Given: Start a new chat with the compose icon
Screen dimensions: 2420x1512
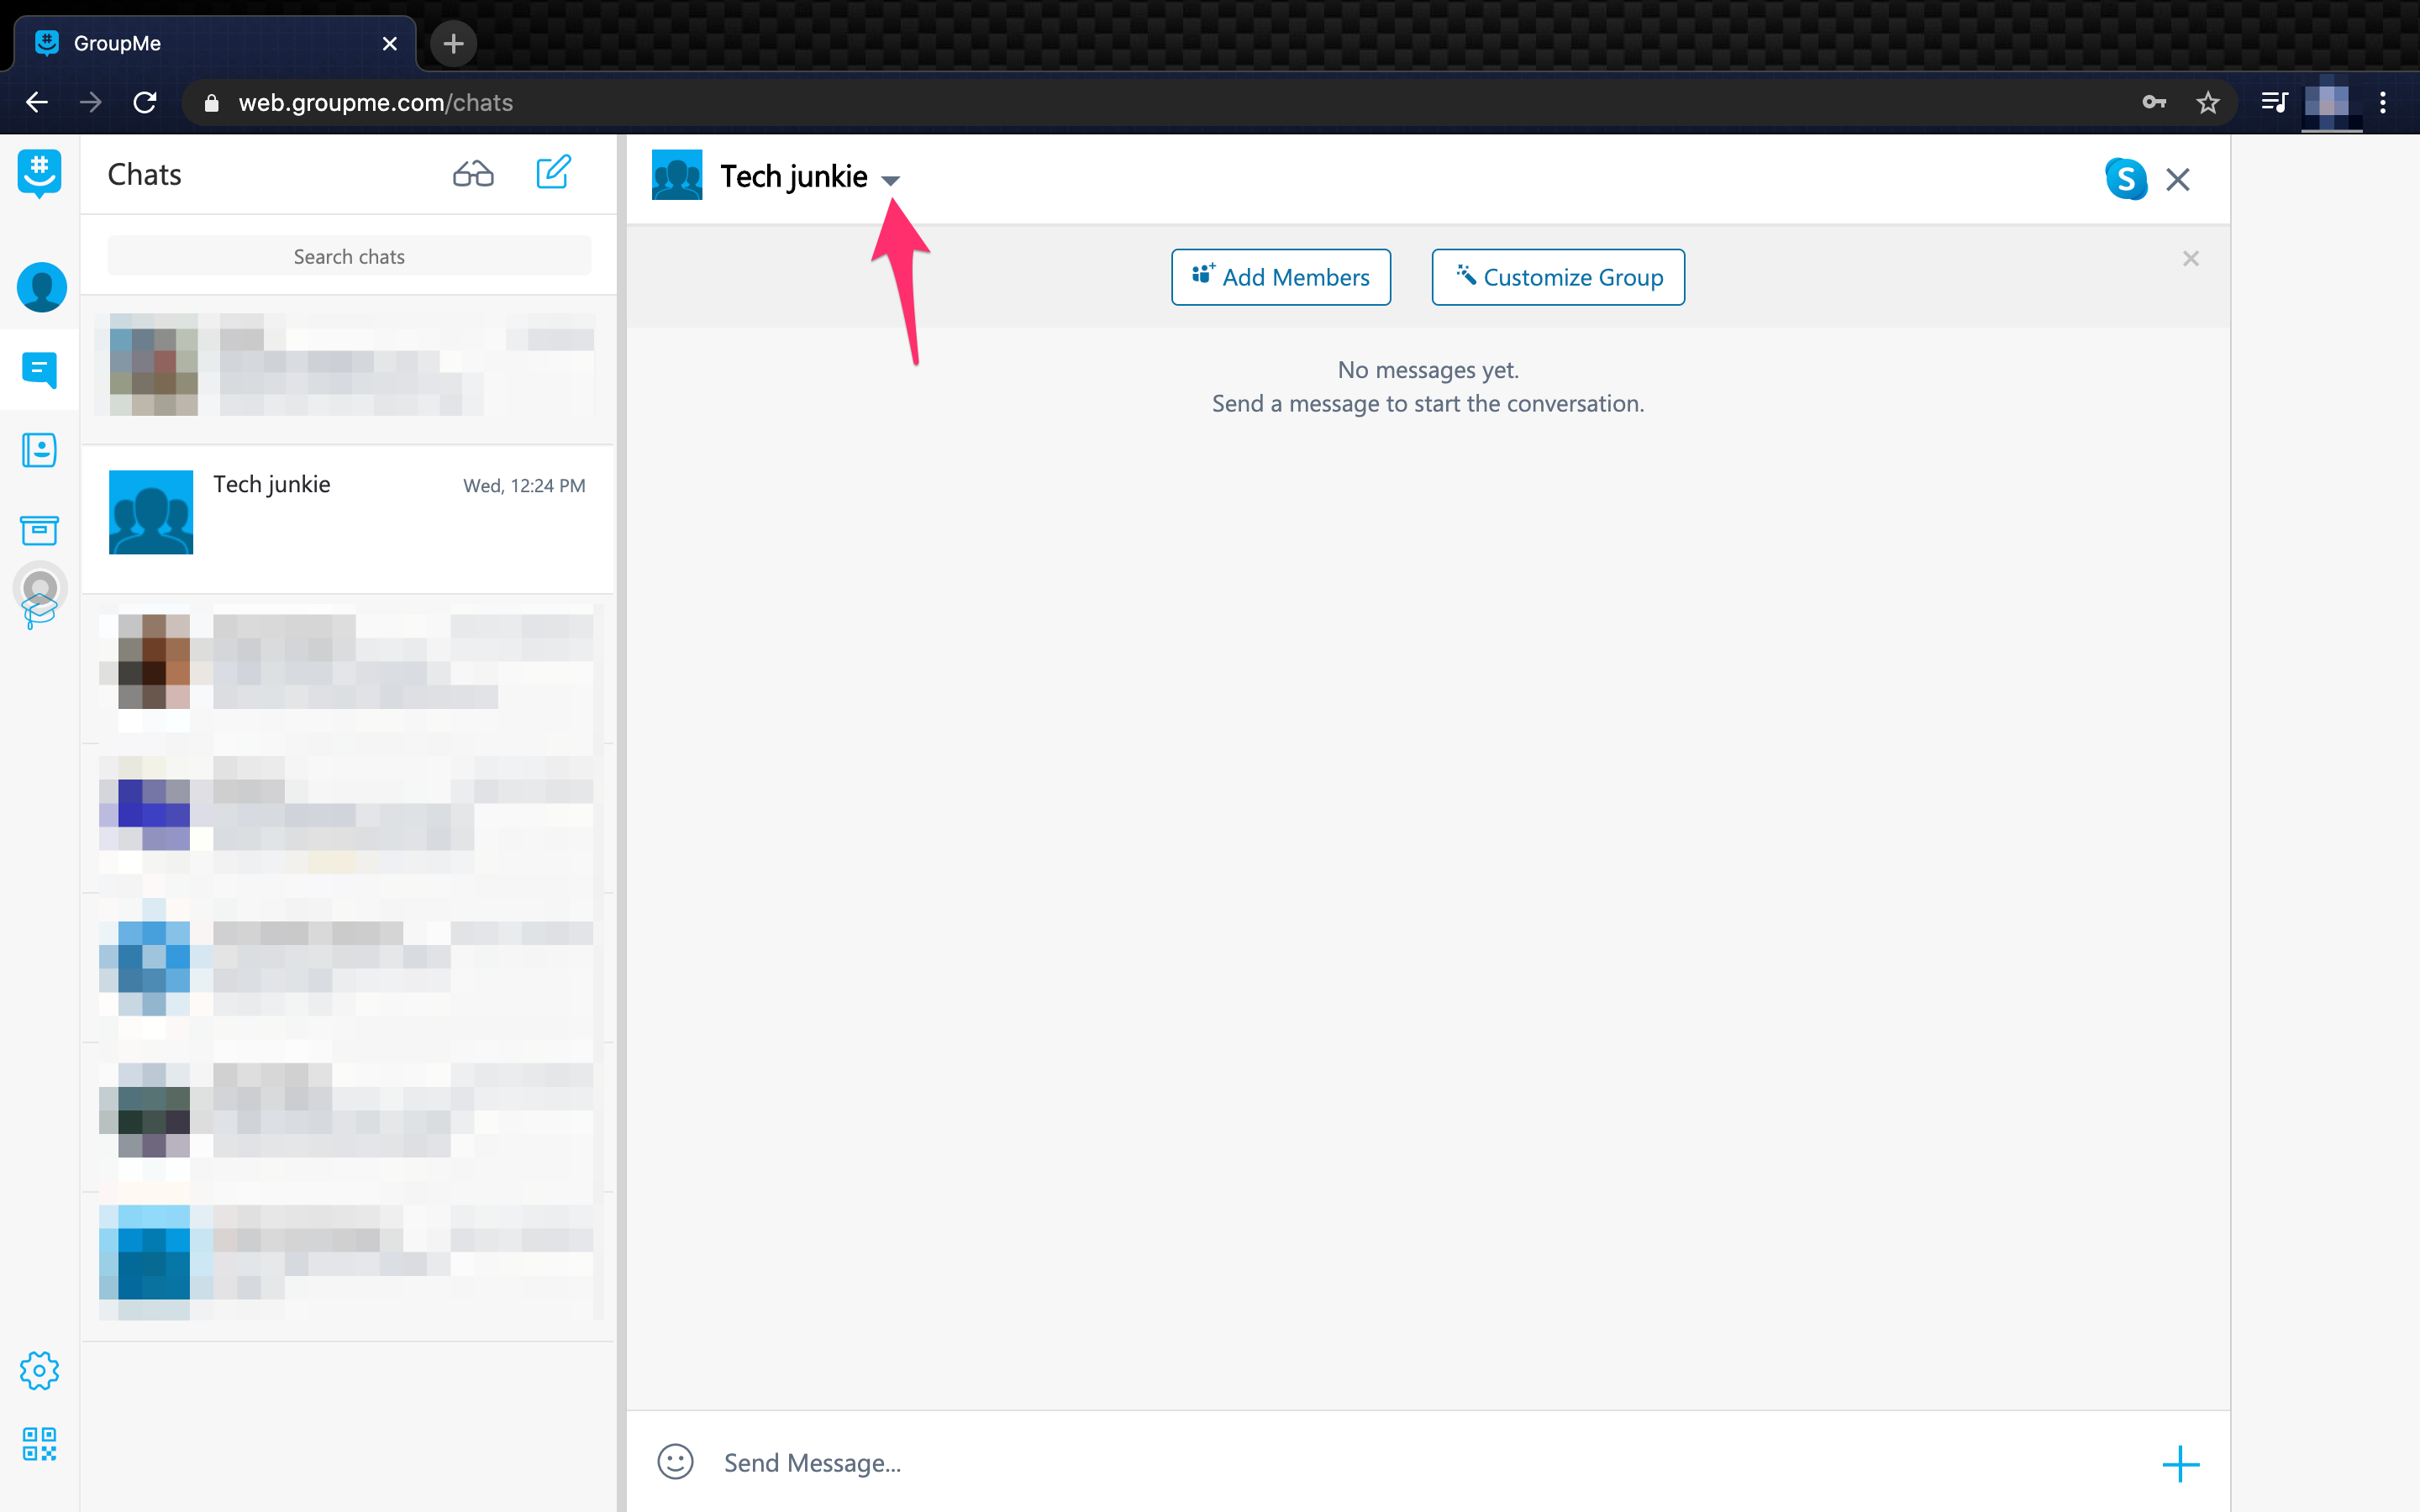Looking at the screenshot, I should tap(555, 172).
